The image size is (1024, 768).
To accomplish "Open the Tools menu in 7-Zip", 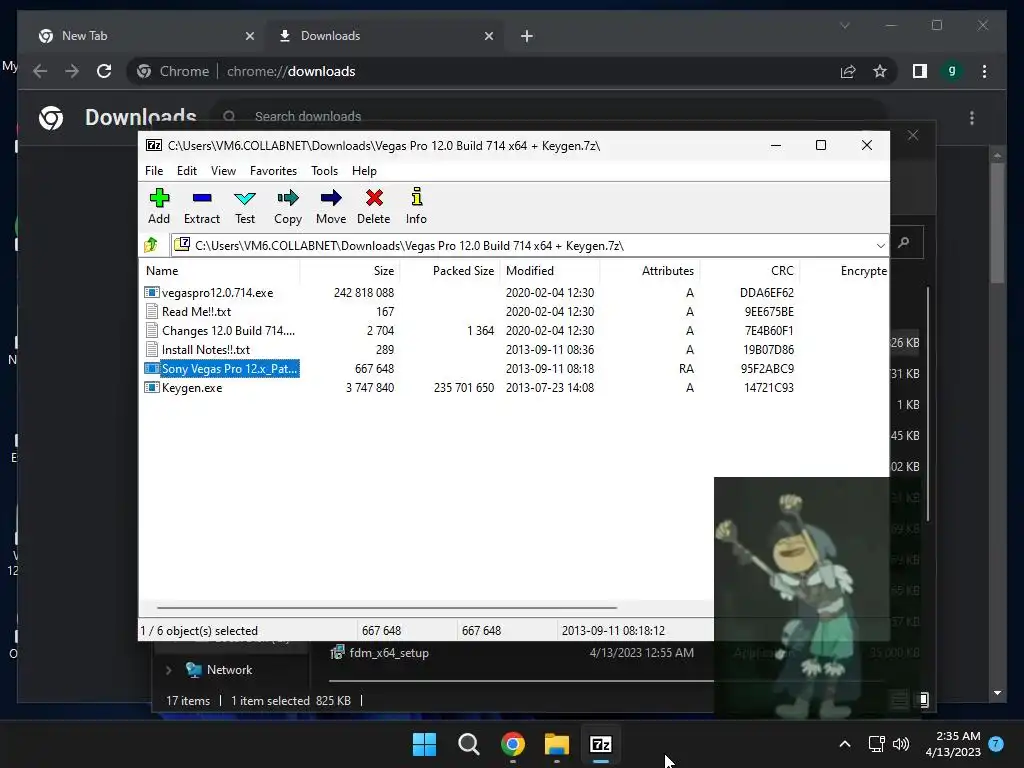I will [x=325, y=170].
